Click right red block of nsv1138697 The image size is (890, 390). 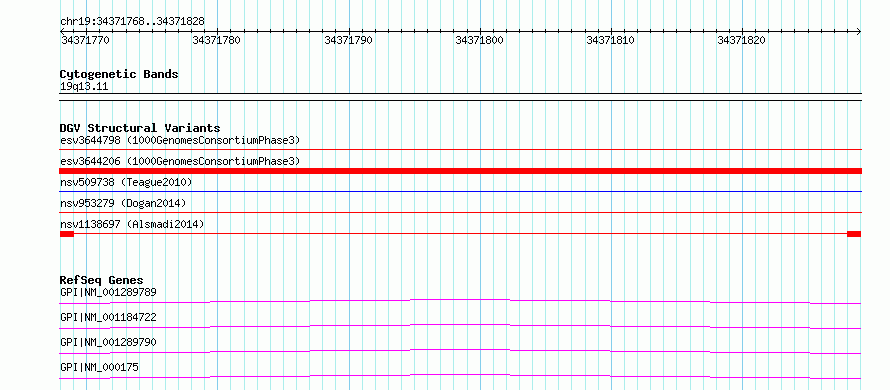coord(854,234)
